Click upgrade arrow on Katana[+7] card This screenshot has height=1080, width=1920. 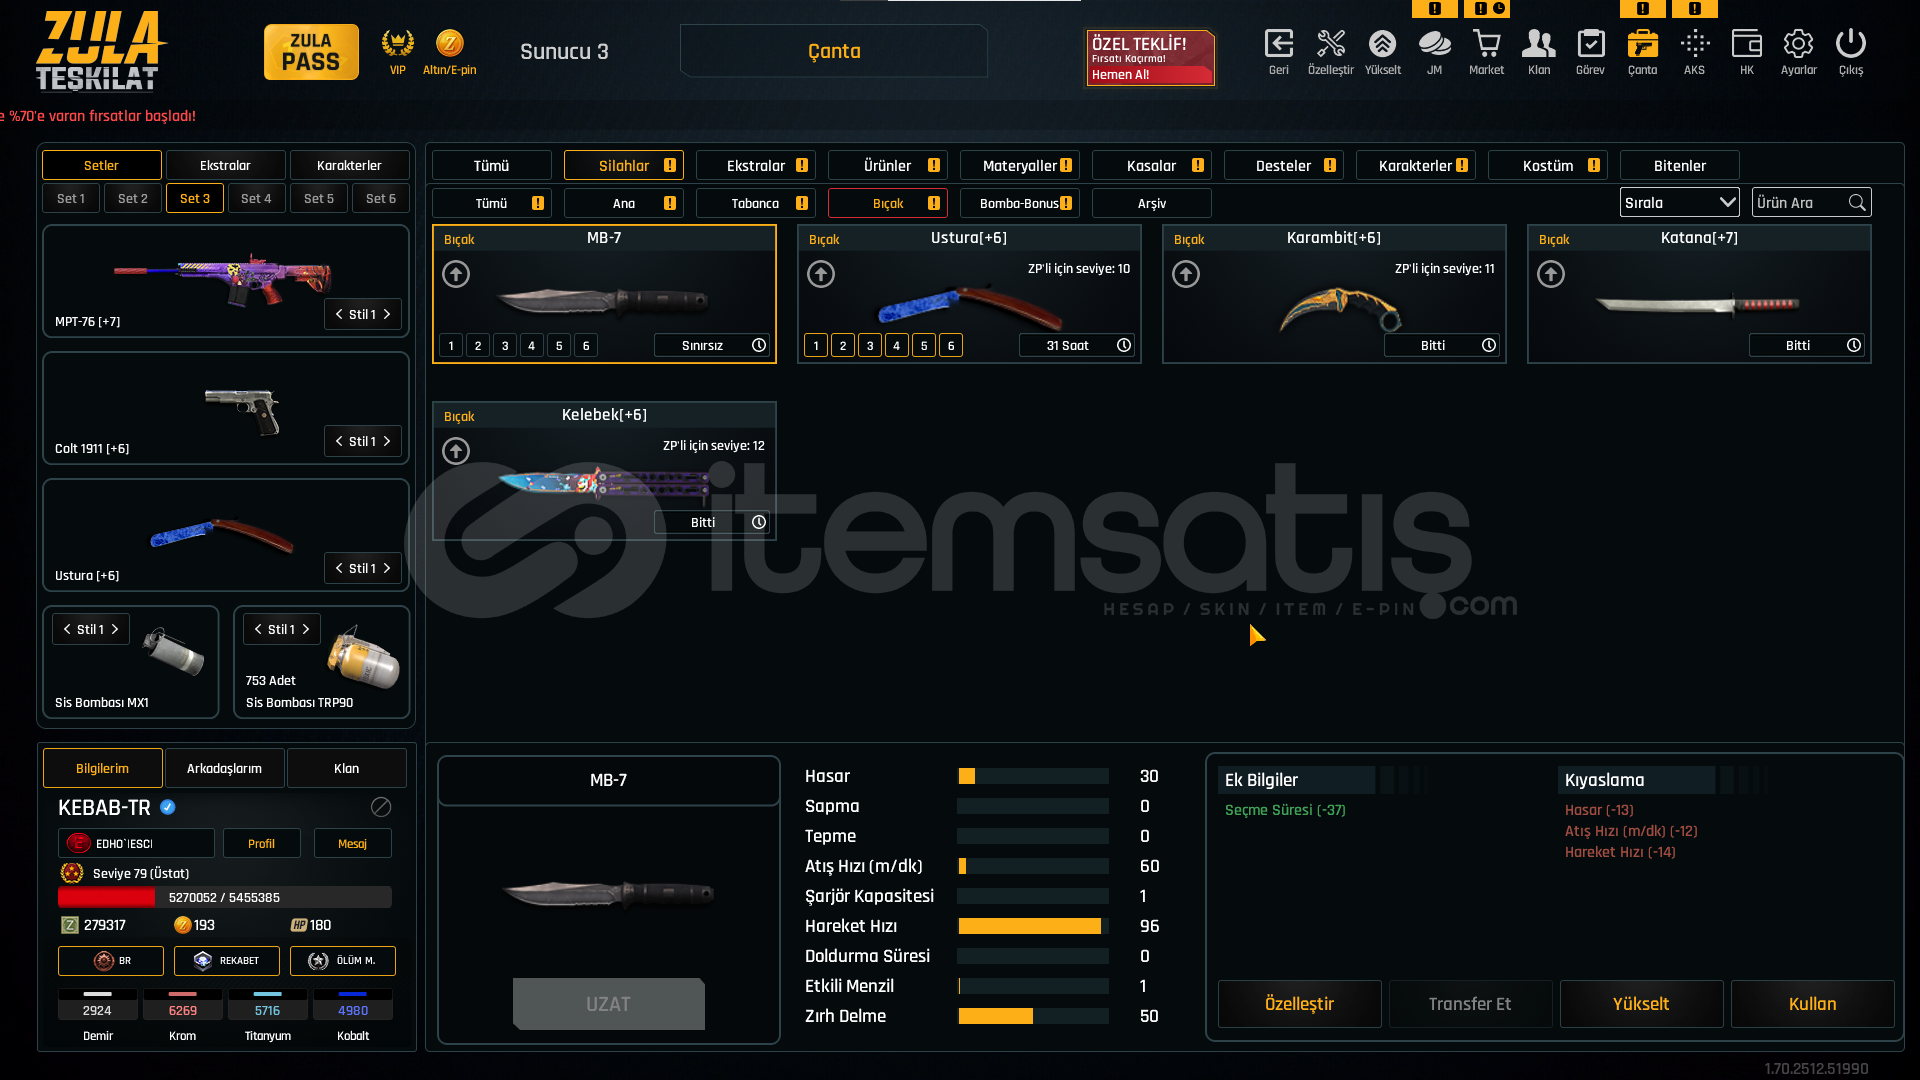tap(1551, 274)
